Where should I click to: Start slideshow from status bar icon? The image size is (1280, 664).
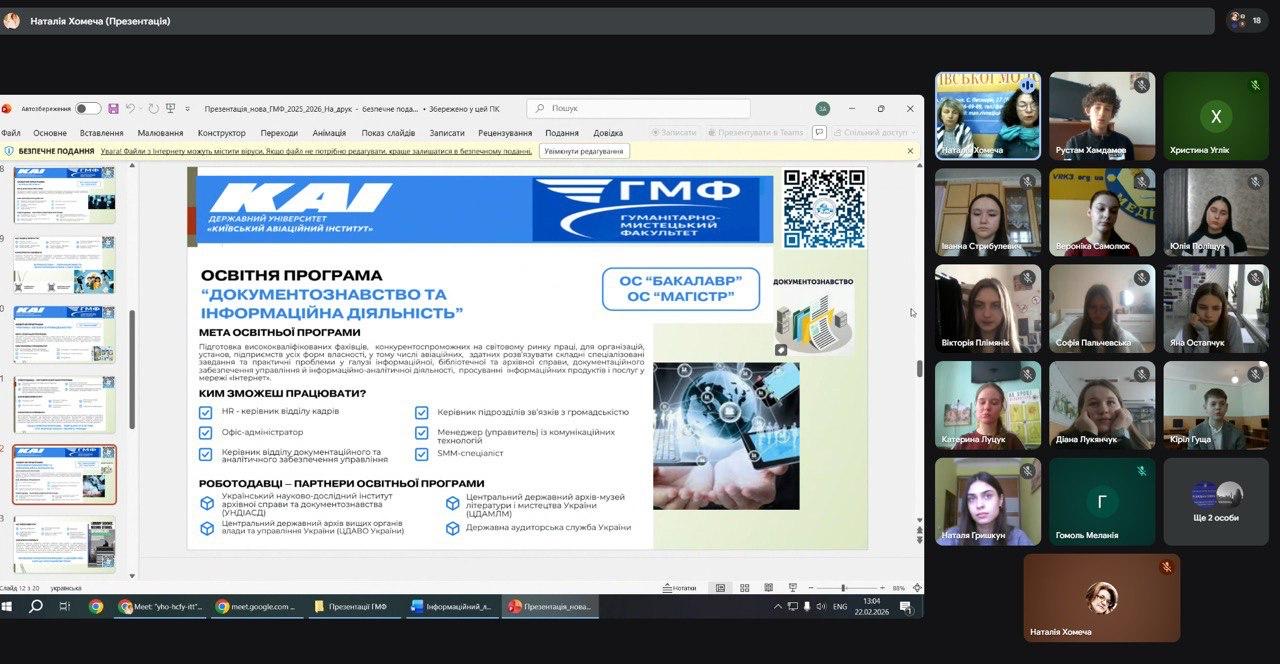pos(792,588)
